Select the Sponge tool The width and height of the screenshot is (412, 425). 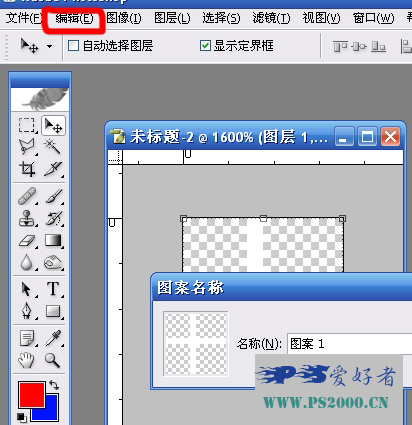click(53, 262)
